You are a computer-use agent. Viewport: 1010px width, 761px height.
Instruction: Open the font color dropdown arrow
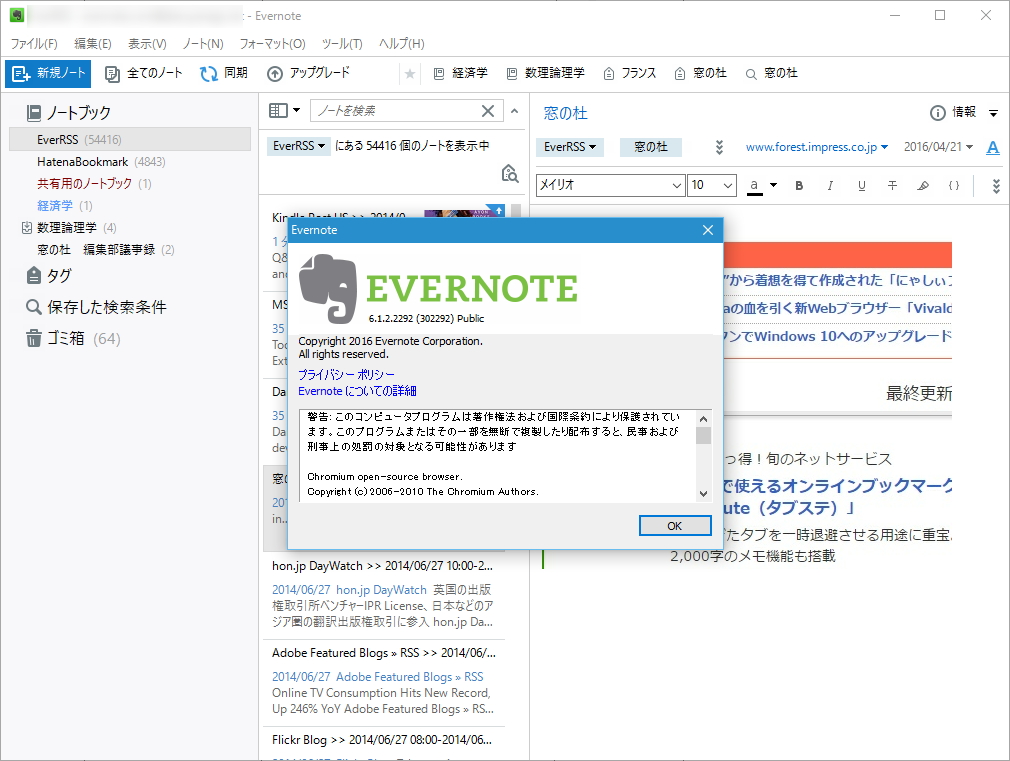(774, 186)
